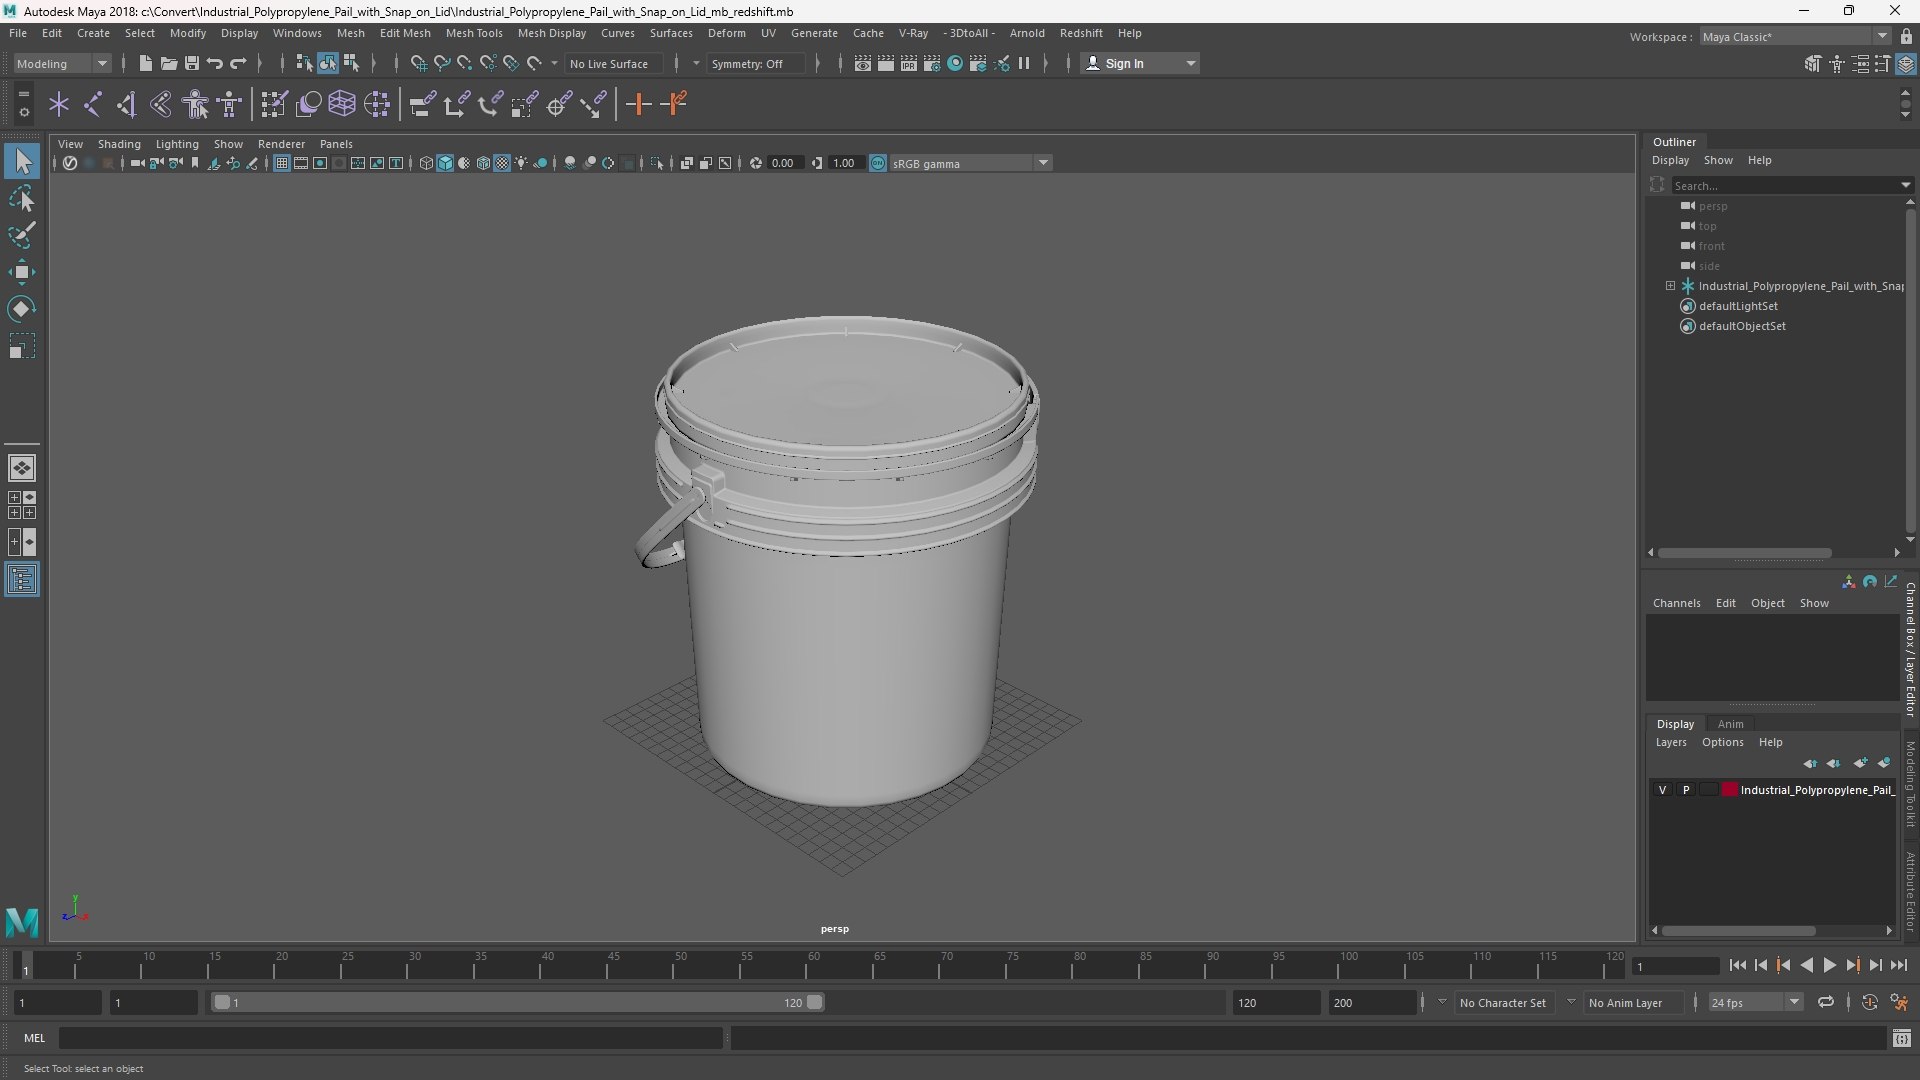Screen dimensions: 1920x1080
Task: Toggle layer visibility V box
Action: [1662, 790]
